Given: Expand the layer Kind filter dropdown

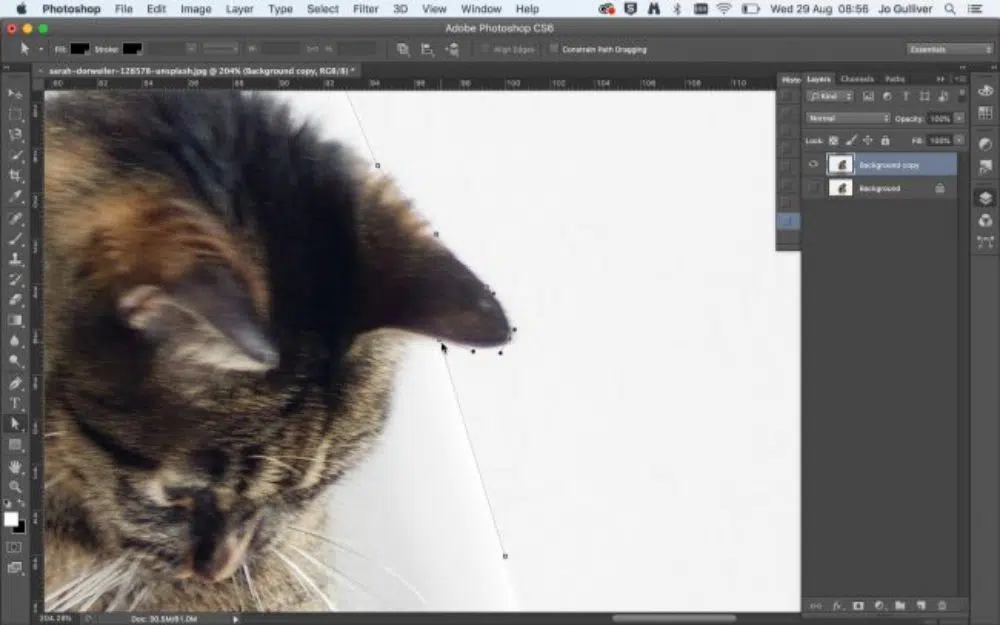Looking at the screenshot, I should click(x=828, y=96).
